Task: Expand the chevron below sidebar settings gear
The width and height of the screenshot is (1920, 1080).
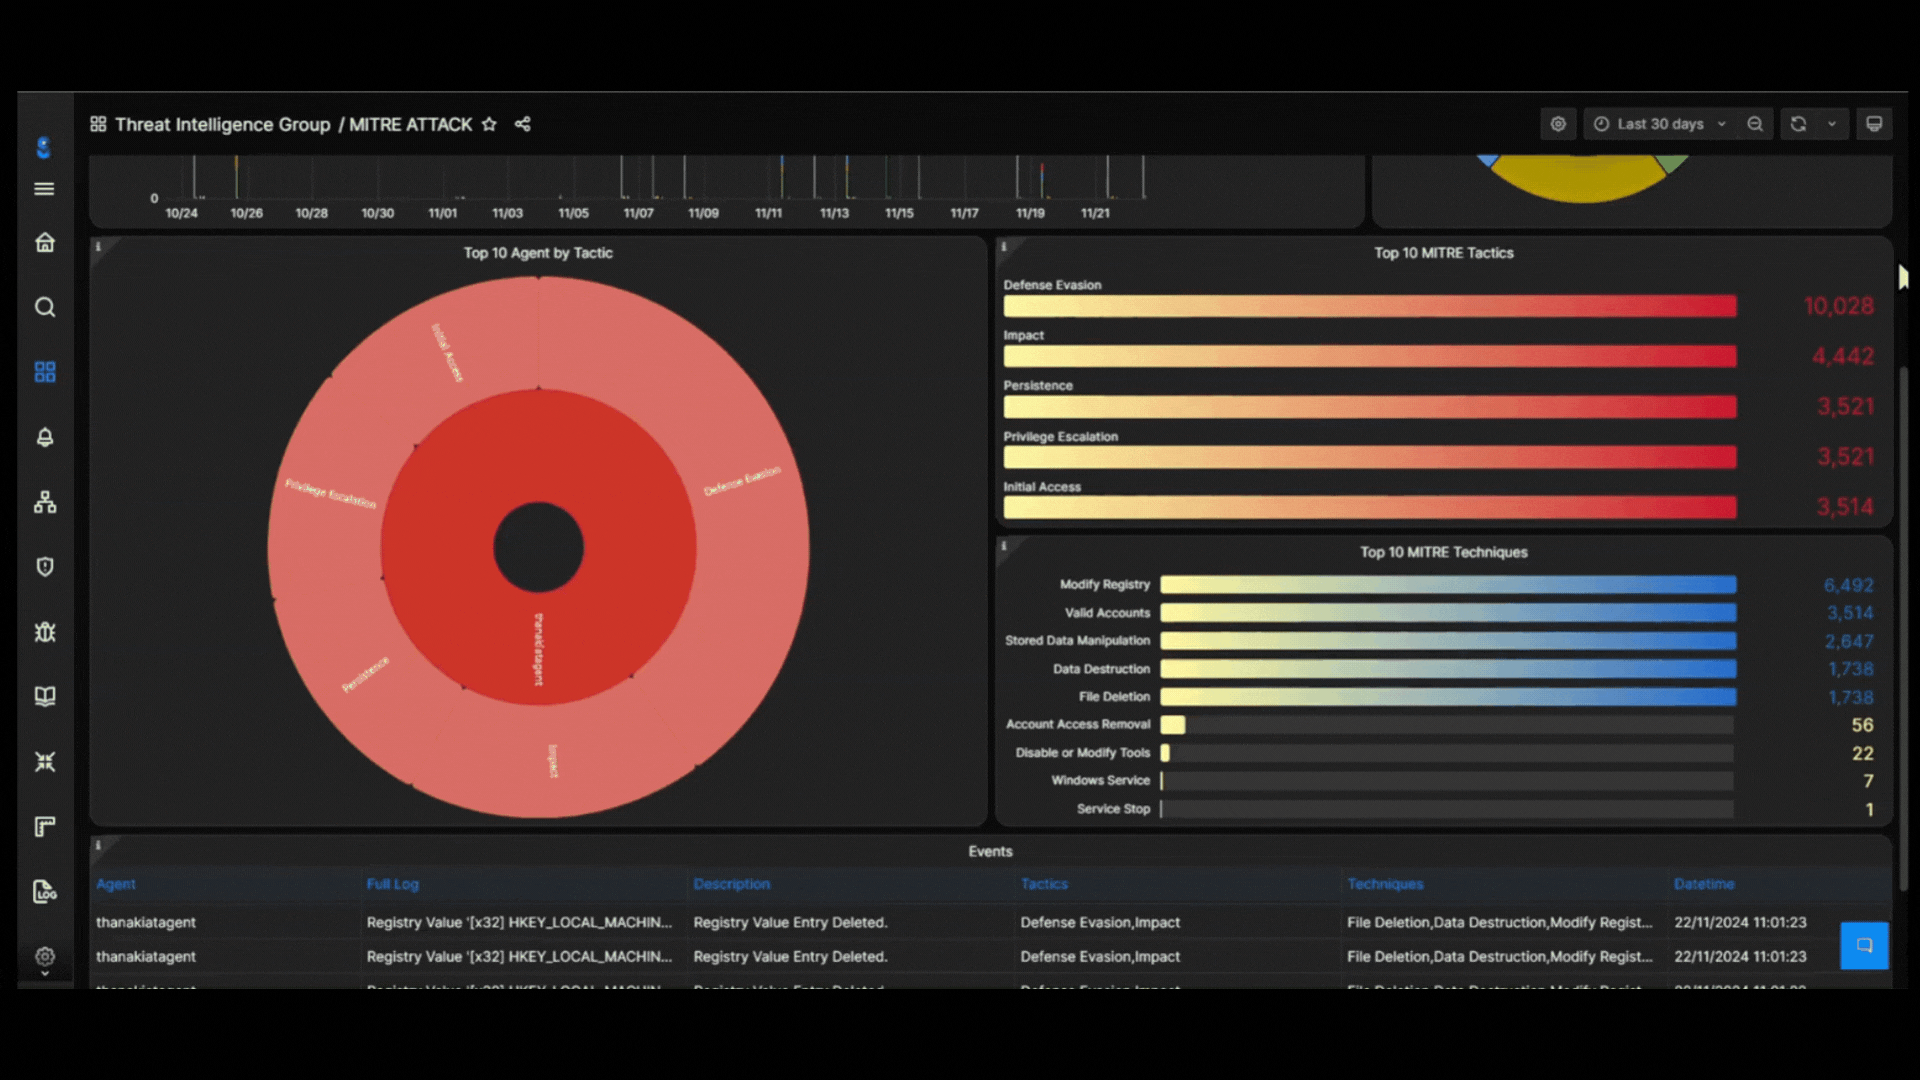Action: (x=45, y=973)
